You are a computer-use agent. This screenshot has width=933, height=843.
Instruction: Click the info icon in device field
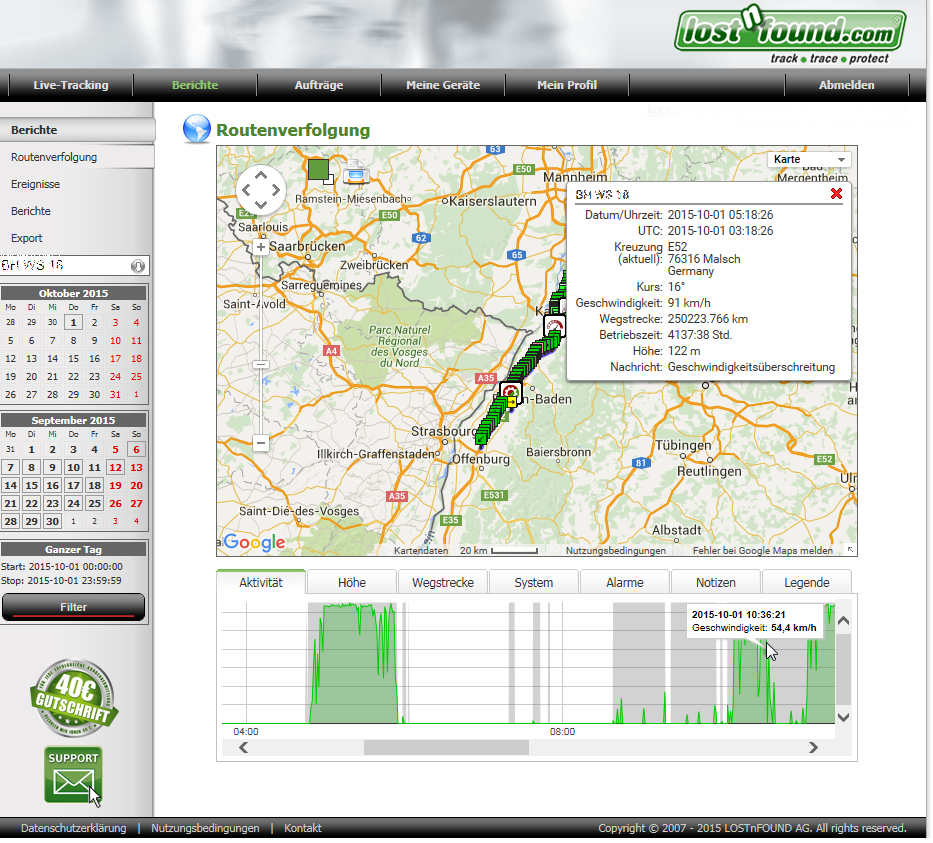pos(138,266)
